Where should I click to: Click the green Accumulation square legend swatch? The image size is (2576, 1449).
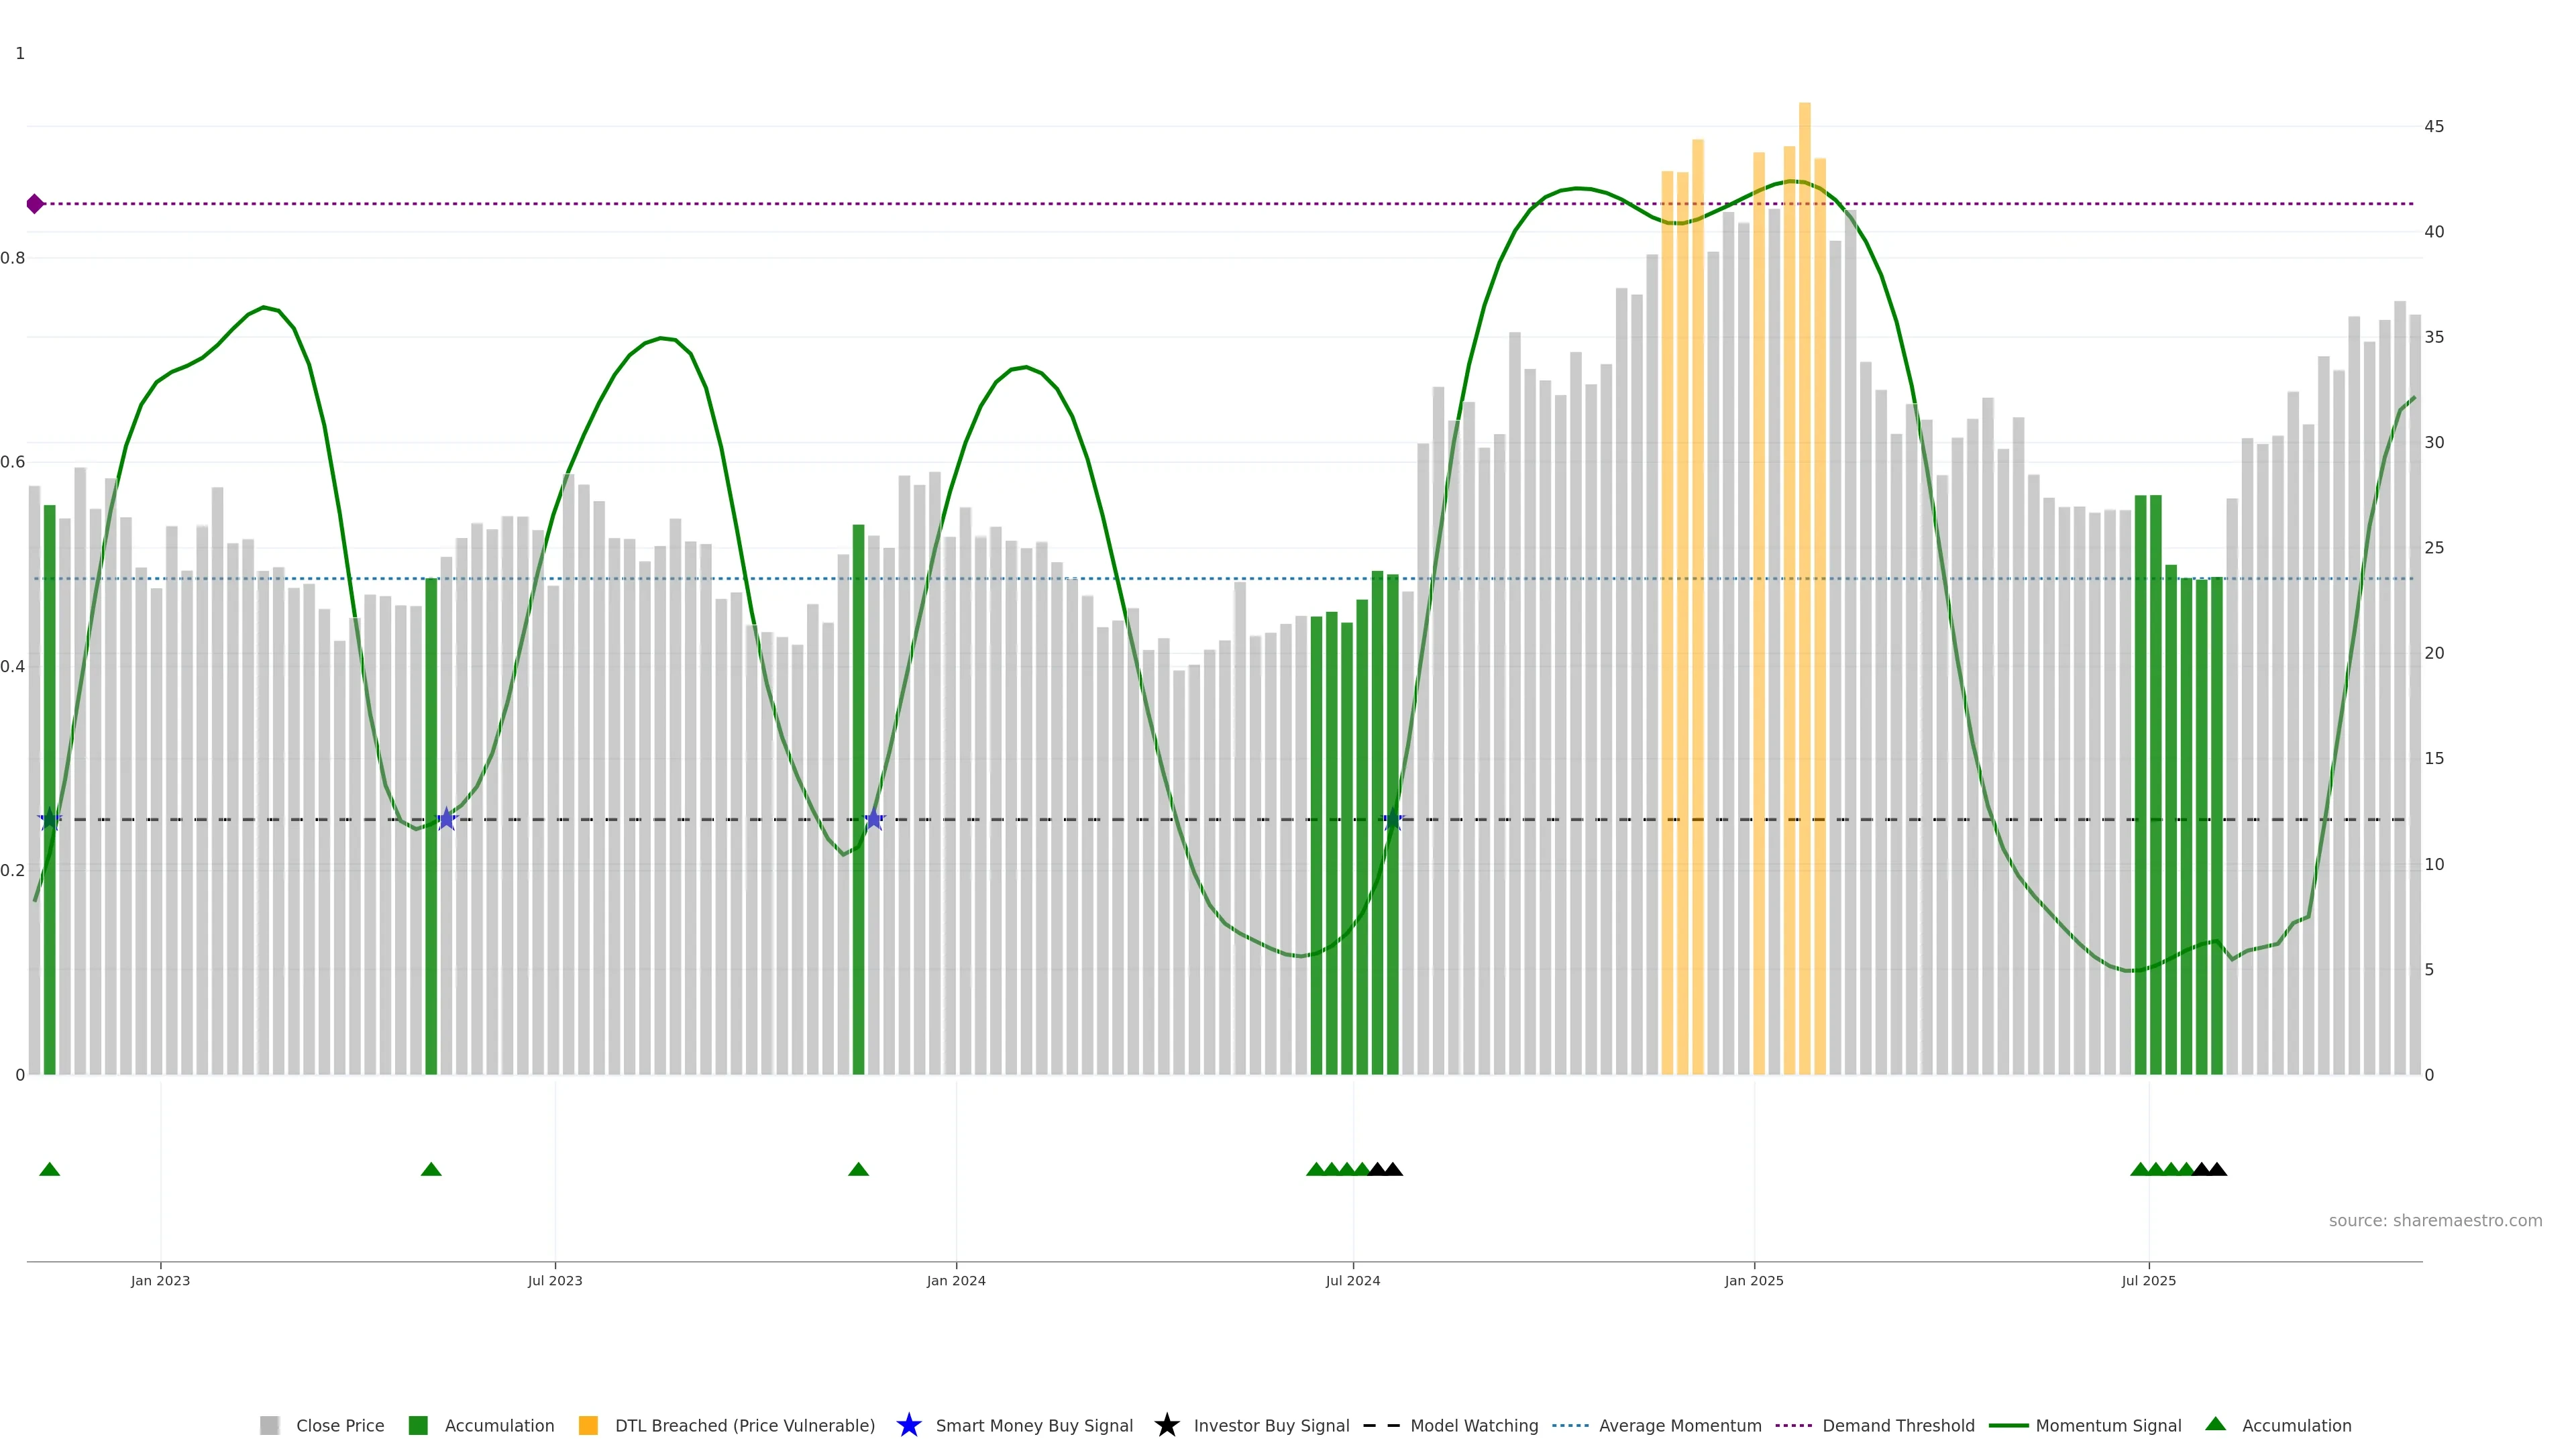point(418,1425)
